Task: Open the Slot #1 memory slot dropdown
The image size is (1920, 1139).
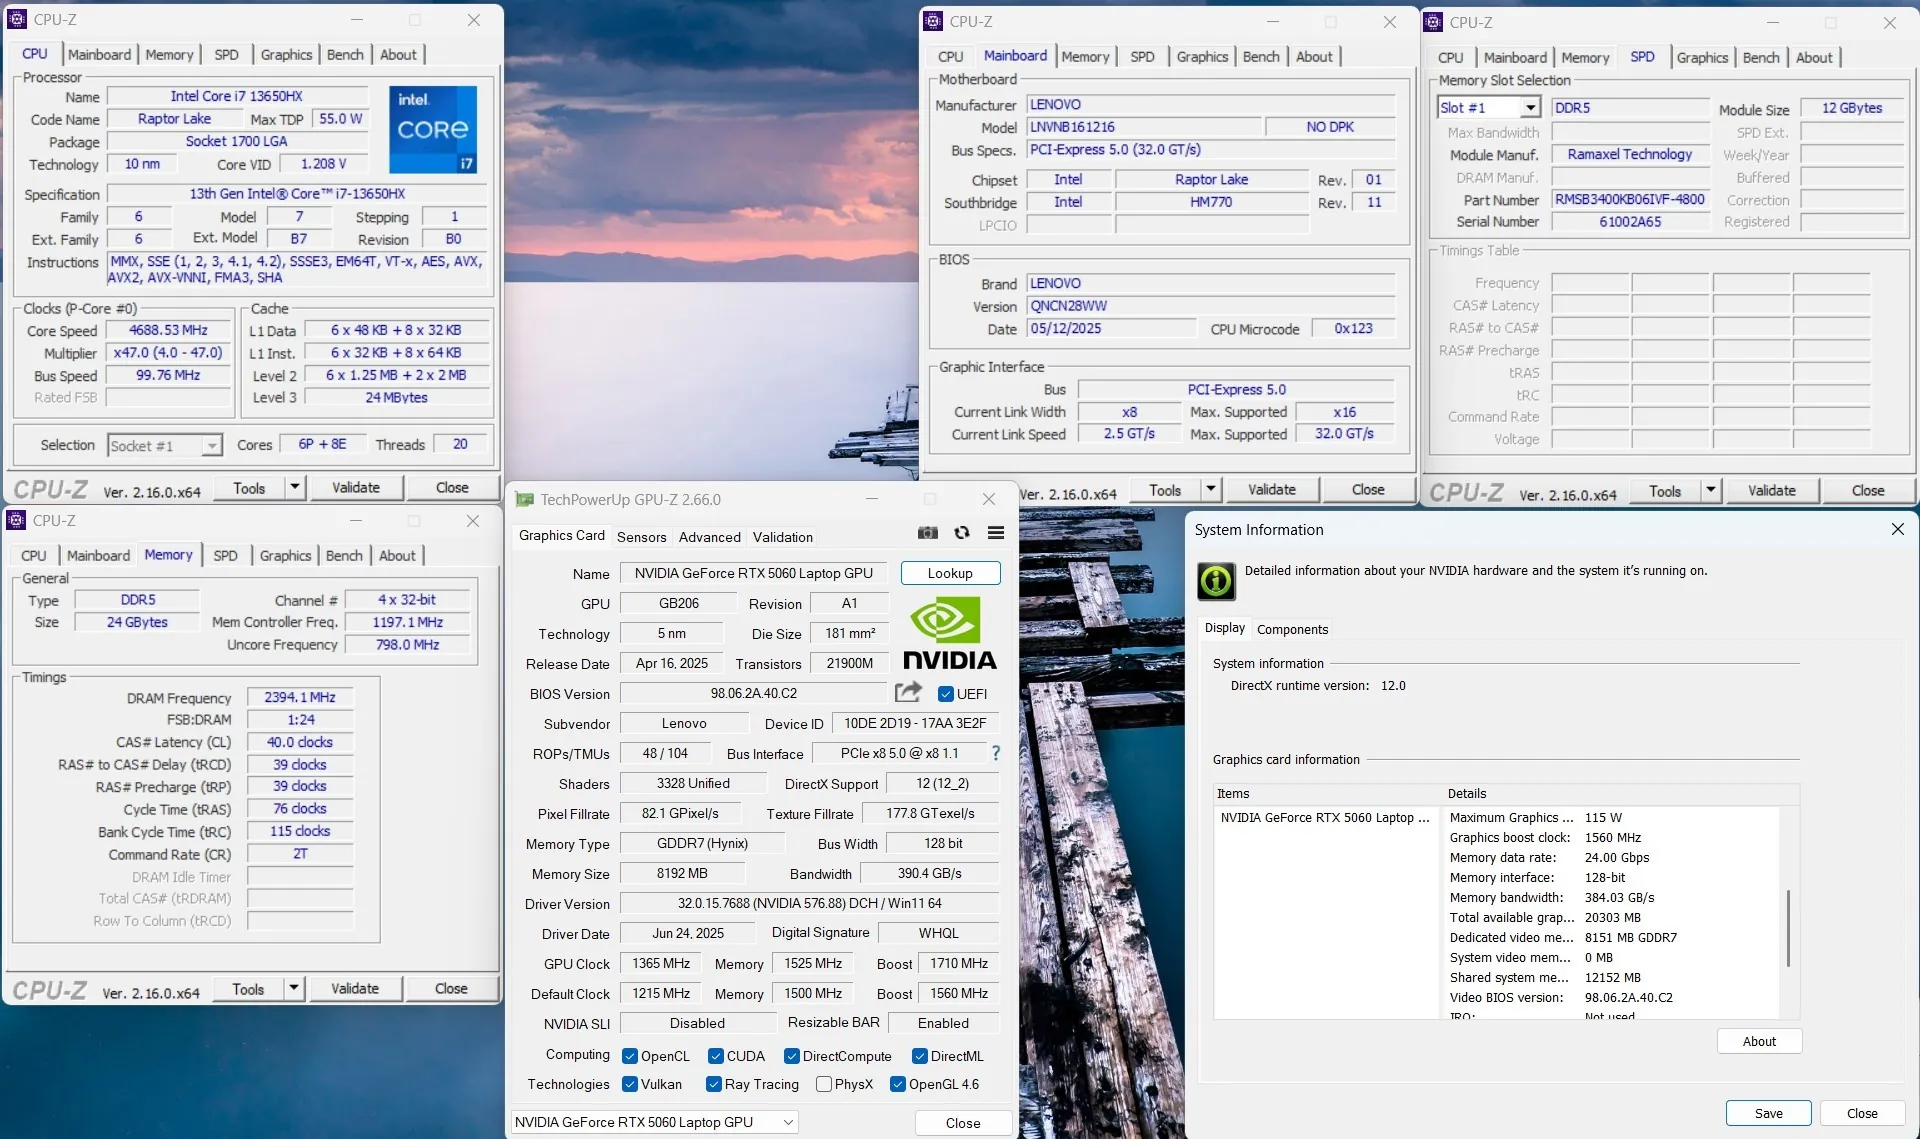Action: point(1530,108)
